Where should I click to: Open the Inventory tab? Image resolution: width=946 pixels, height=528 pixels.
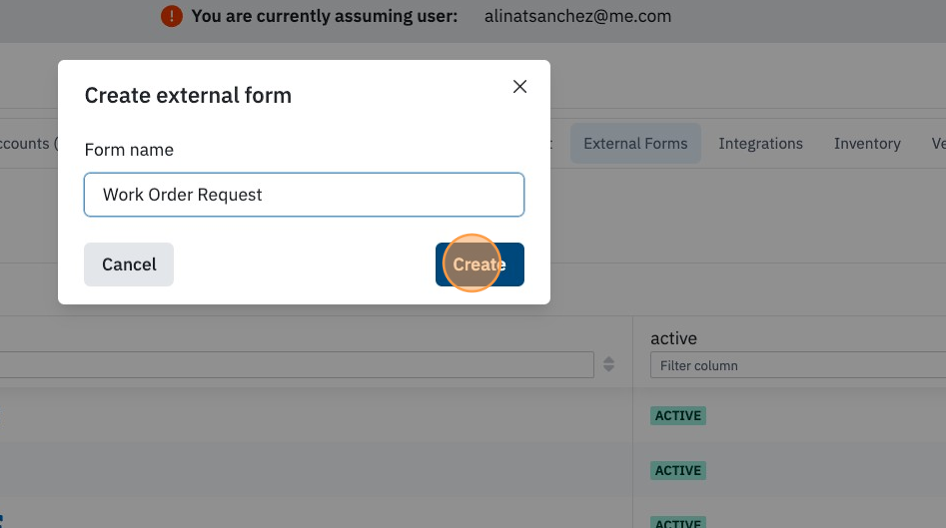pyautogui.click(x=867, y=144)
